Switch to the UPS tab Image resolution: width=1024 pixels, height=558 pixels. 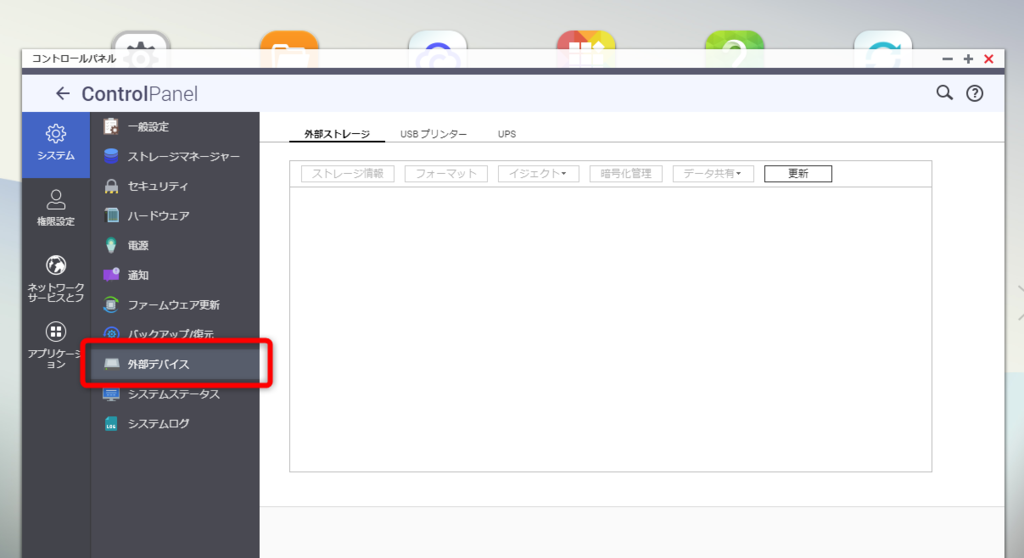point(507,134)
